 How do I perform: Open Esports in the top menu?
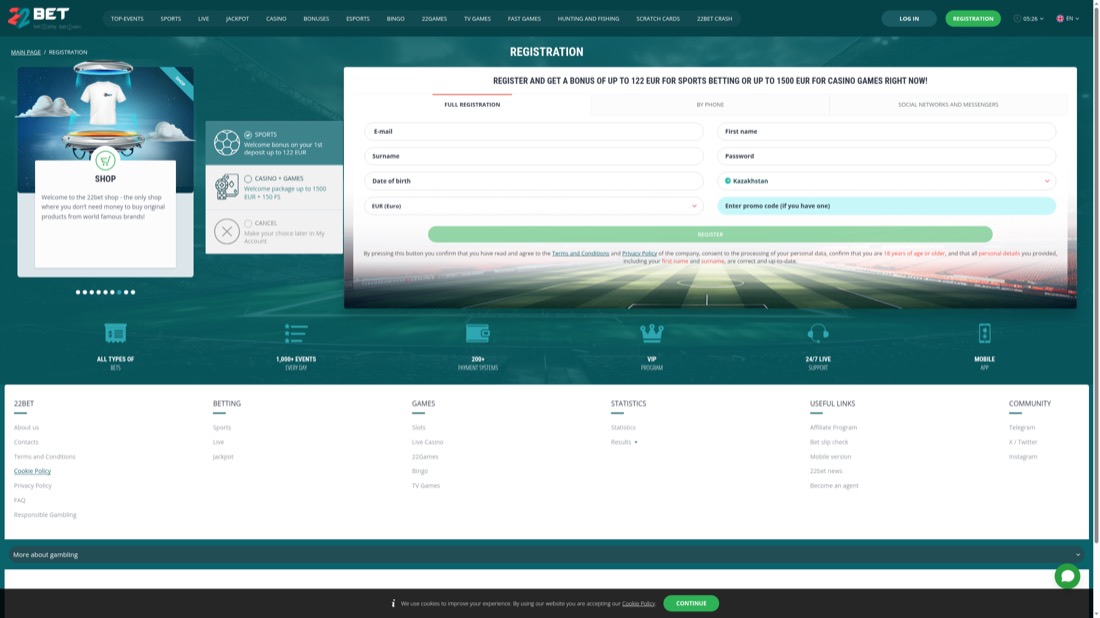[x=358, y=19]
